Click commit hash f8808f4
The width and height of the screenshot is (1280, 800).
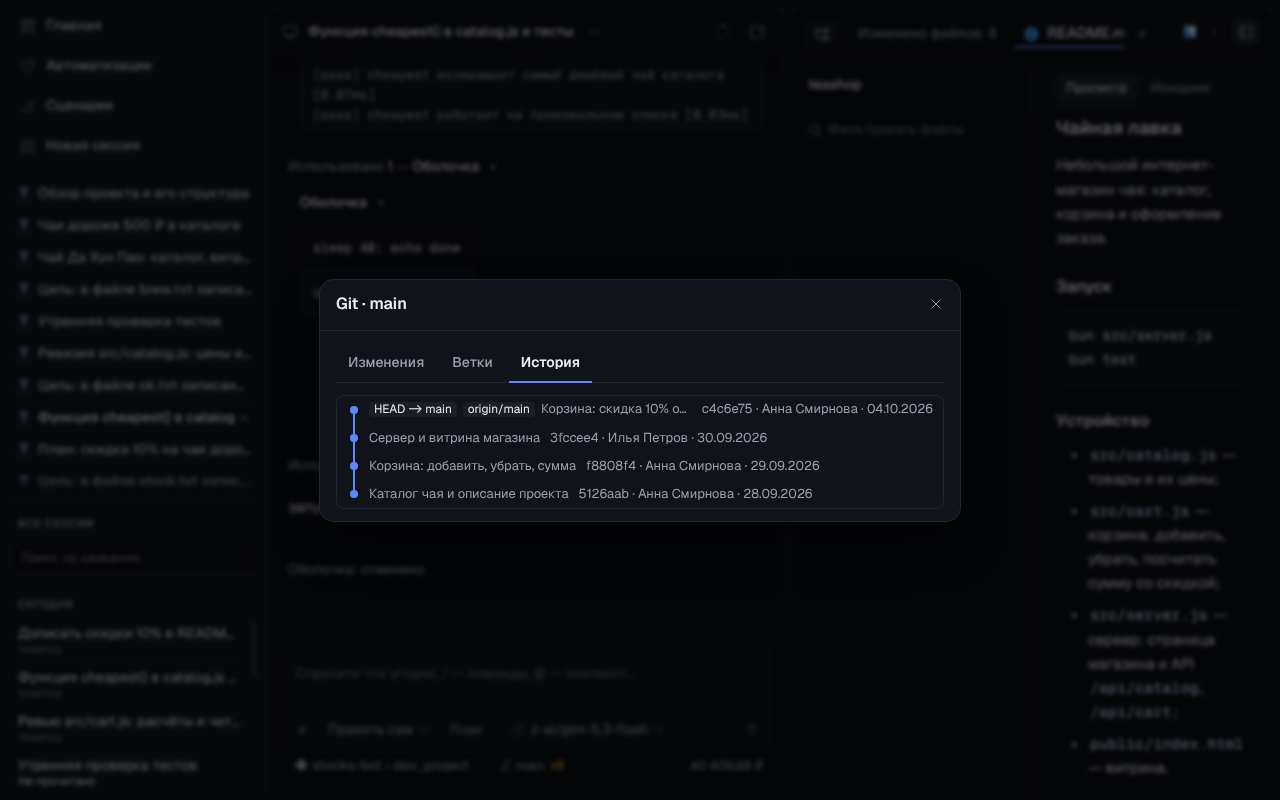(x=611, y=466)
